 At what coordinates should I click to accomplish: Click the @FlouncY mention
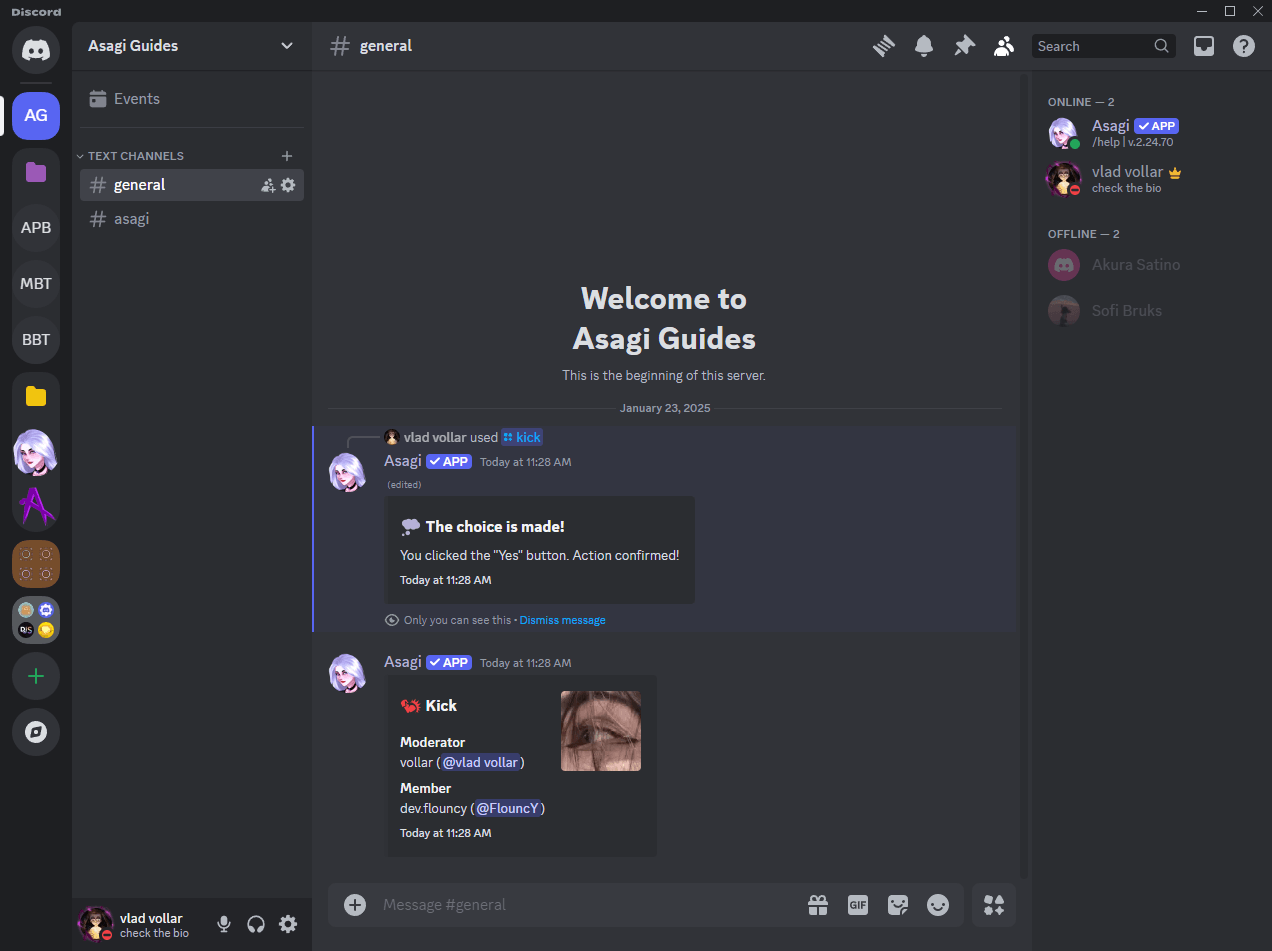[510, 808]
